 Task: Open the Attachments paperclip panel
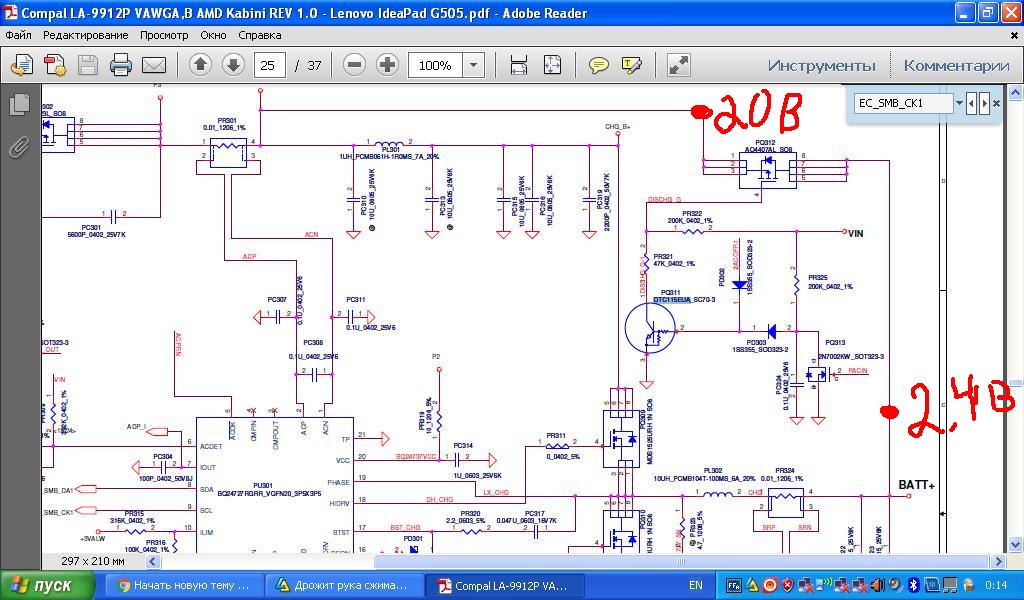[18, 148]
